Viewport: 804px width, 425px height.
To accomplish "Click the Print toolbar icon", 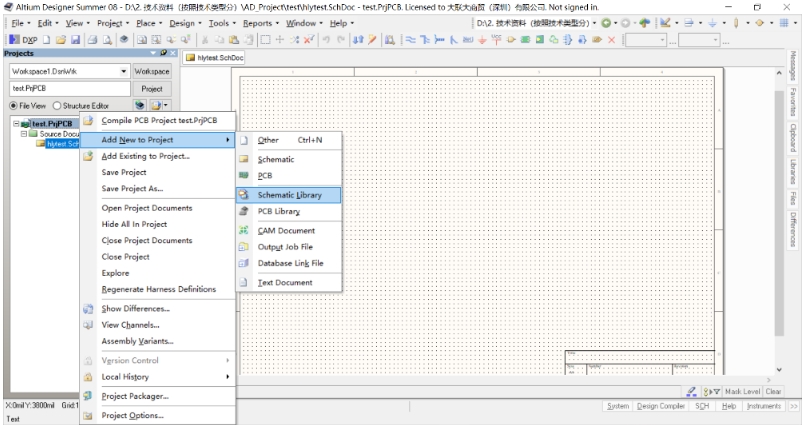I will (x=93, y=39).
